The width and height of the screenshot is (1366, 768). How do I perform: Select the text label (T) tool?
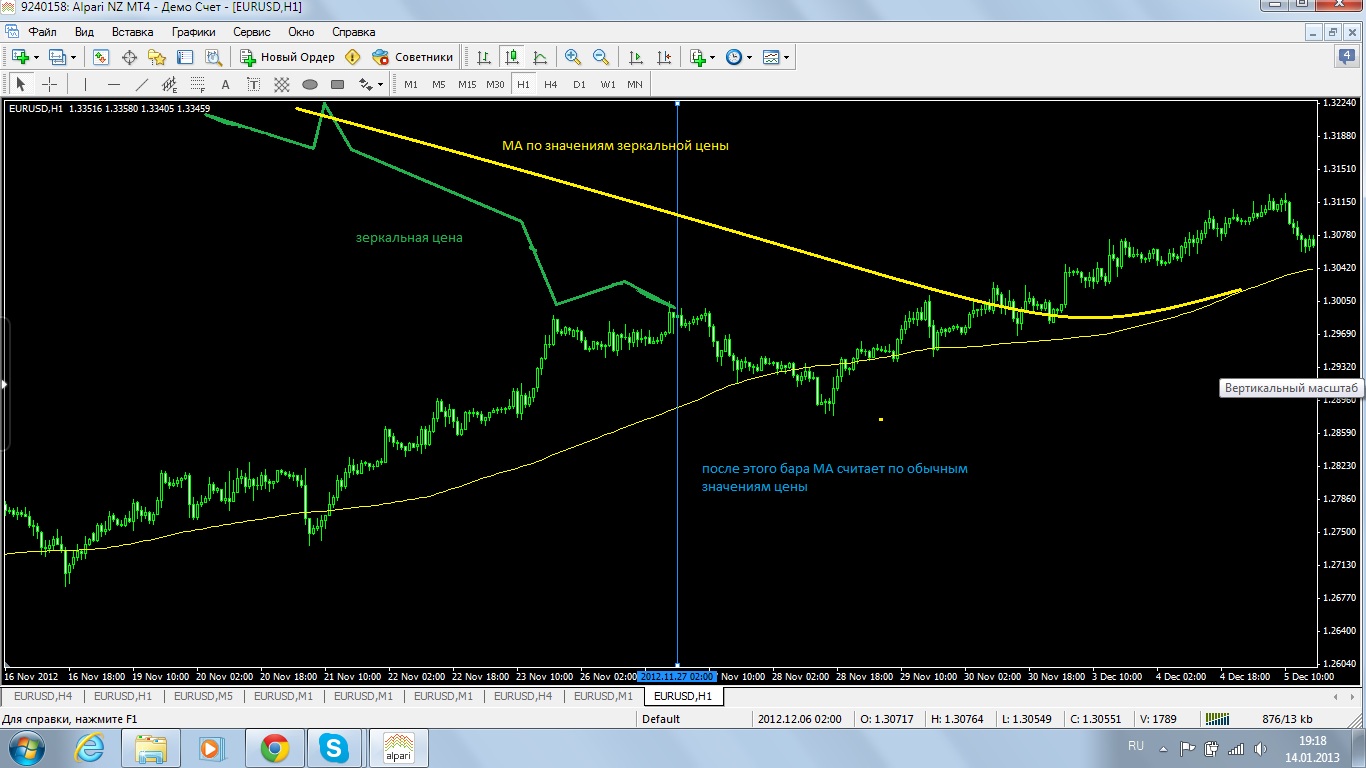tap(253, 84)
